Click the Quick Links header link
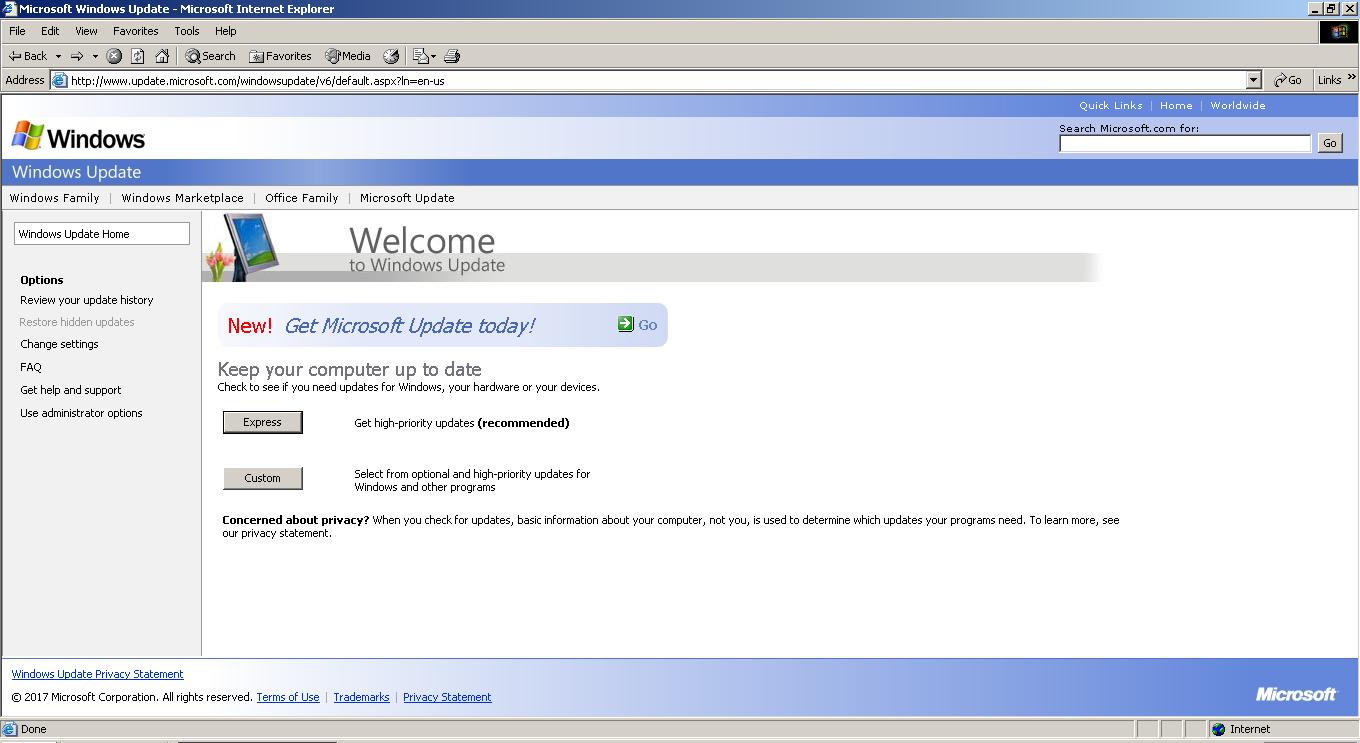Viewport: 1360px width, 743px height. (1110, 105)
